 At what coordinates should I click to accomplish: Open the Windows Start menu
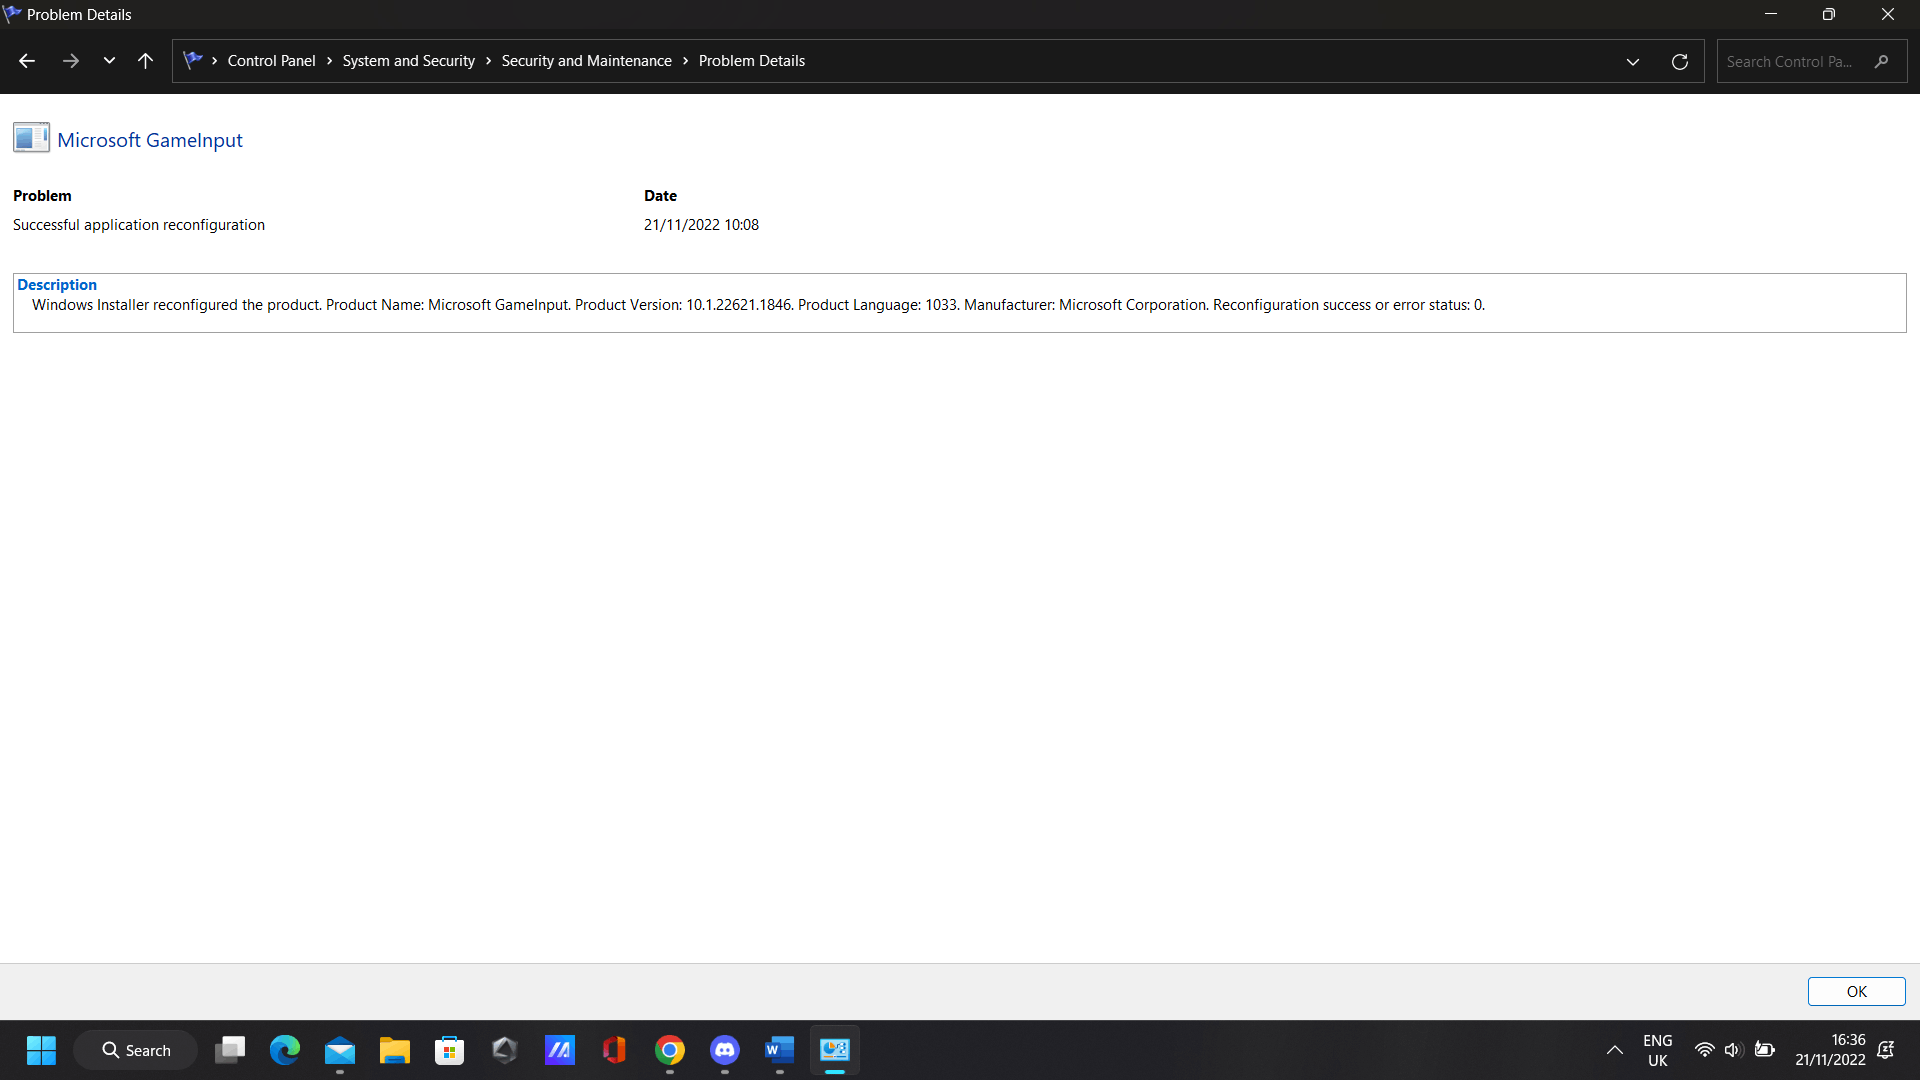pyautogui.click(x=41, y=1050)
